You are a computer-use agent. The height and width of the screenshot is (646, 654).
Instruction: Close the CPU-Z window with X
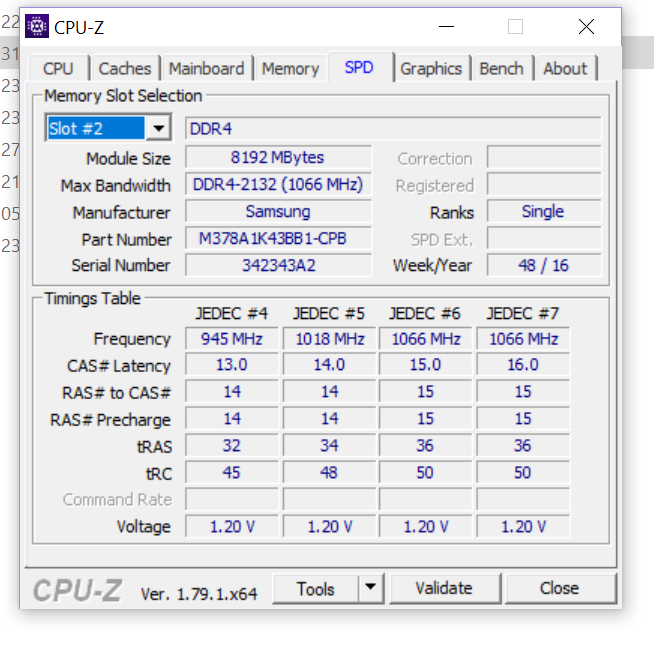(586, 27)
